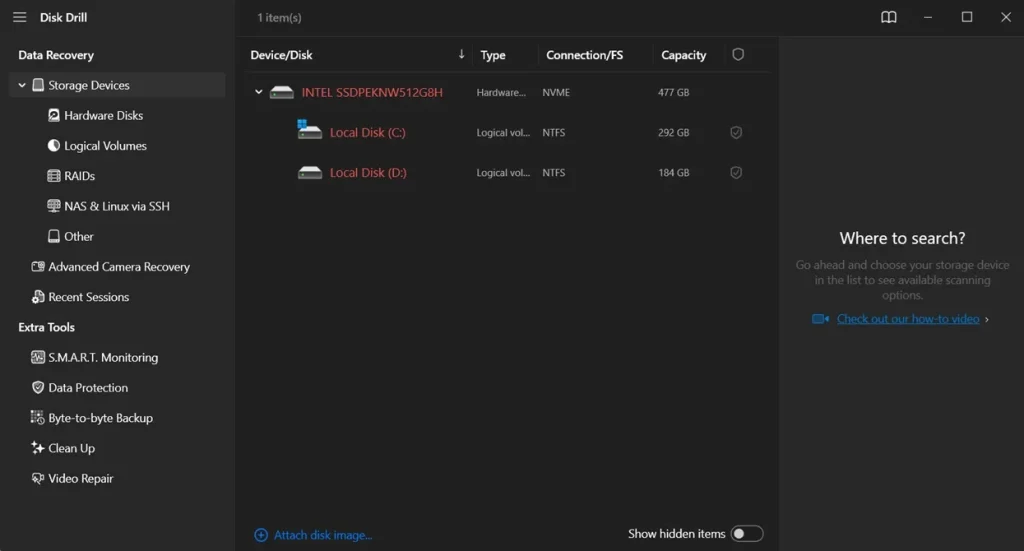Click the NAS & Linux via SSH icon
Screen dimensions: 1024x551
(x=54, y=206)
